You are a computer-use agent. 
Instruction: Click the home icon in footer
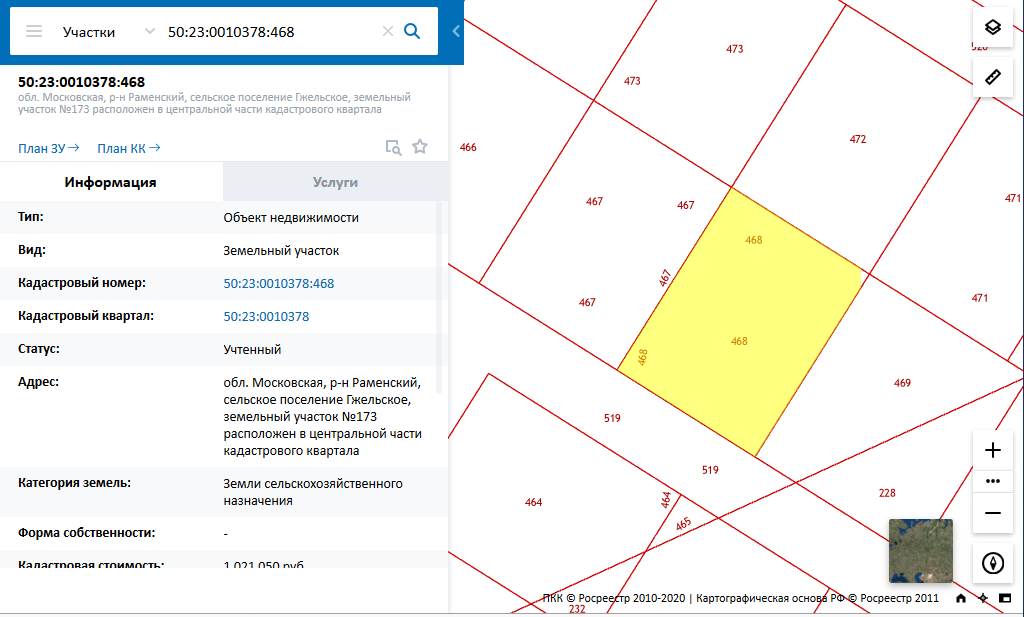961,598
